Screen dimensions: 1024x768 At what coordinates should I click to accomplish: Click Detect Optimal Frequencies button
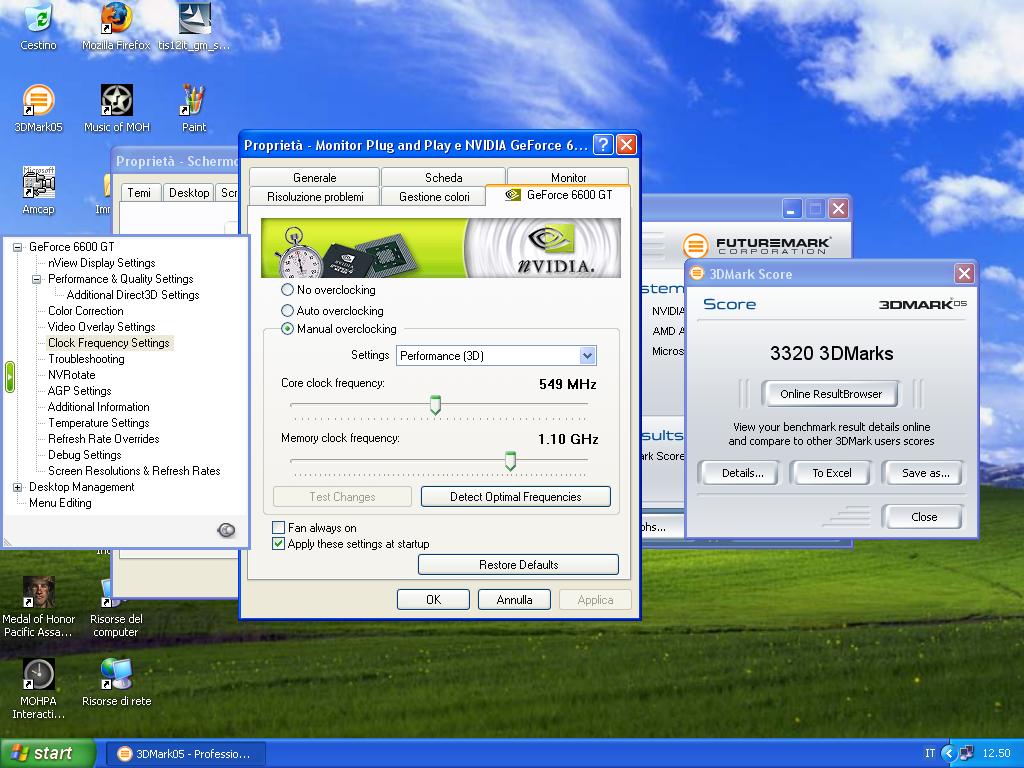(516, 496)
